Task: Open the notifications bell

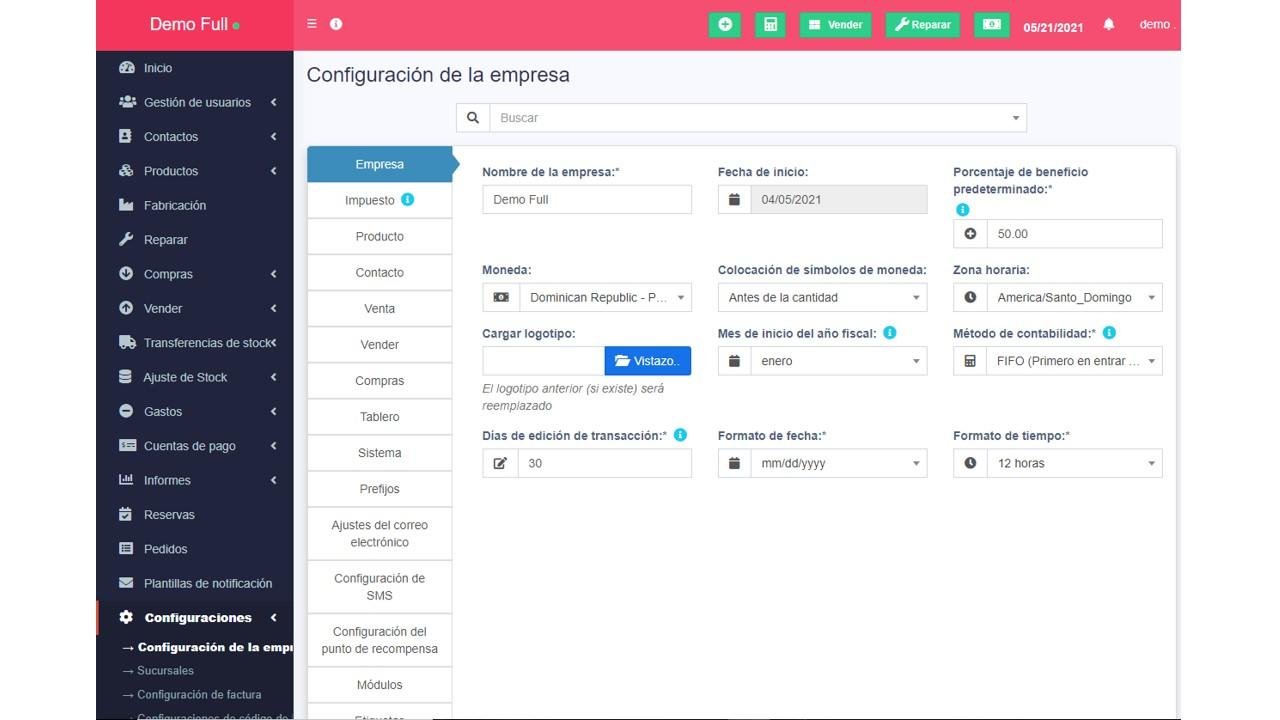Action: (x=1109, y=25)
